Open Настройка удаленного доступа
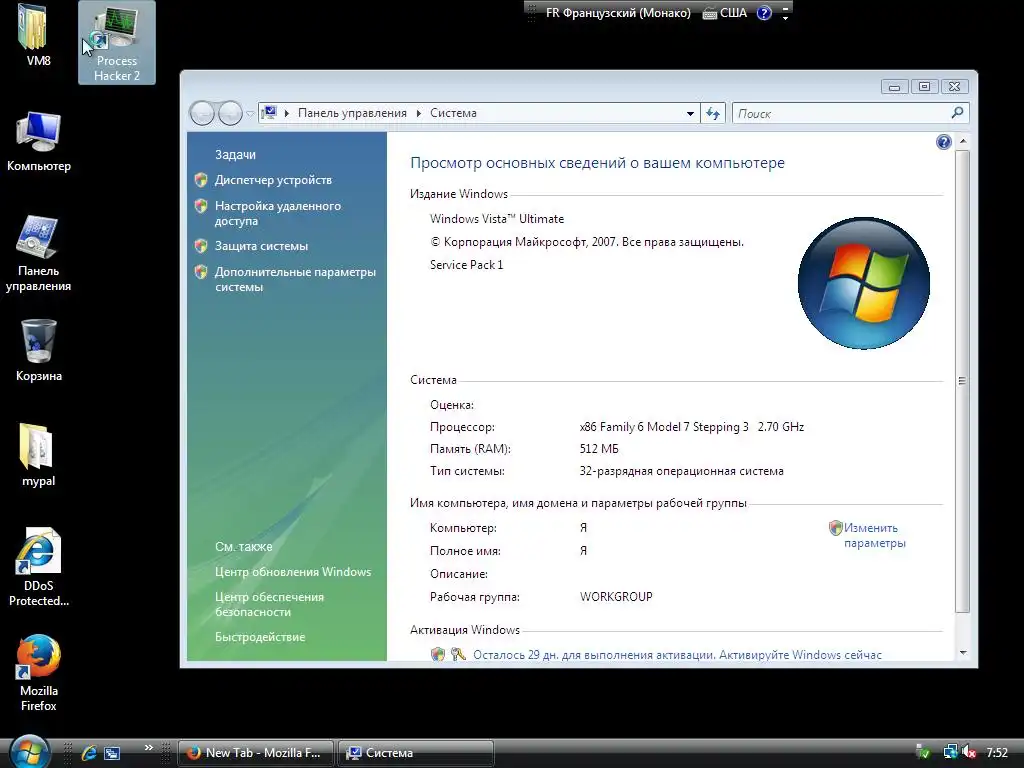 pos(278,213)
